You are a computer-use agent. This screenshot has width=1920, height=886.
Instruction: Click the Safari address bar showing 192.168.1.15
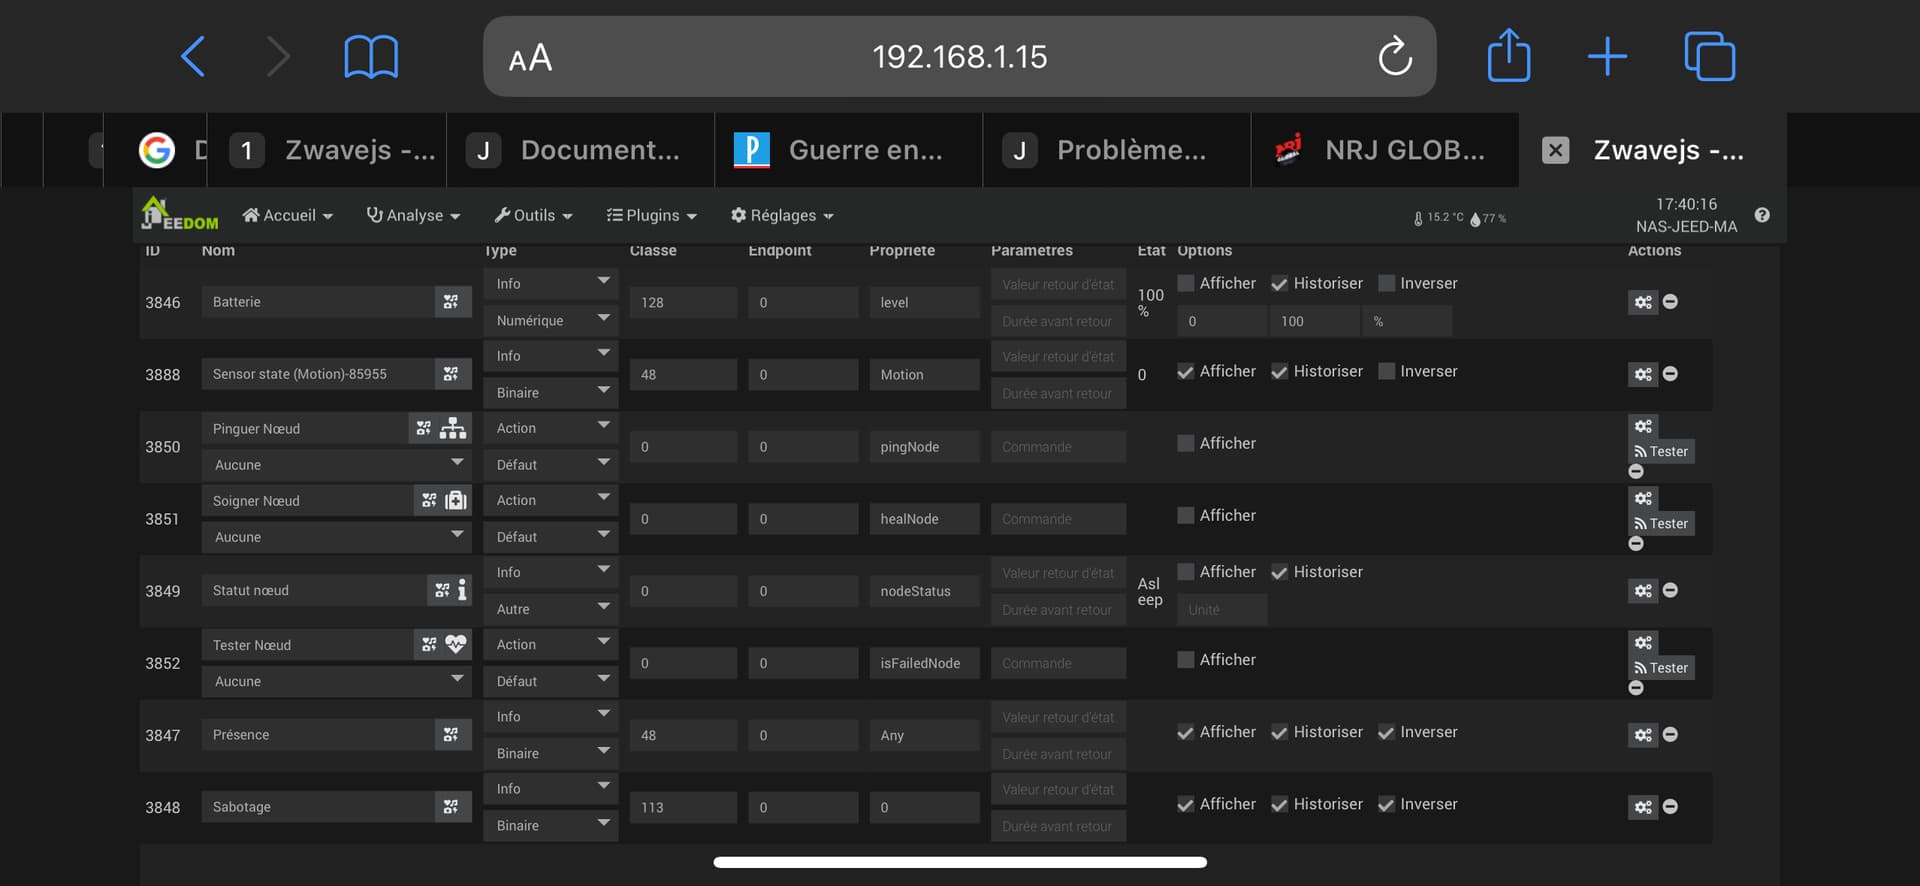[x=960, y=56]
